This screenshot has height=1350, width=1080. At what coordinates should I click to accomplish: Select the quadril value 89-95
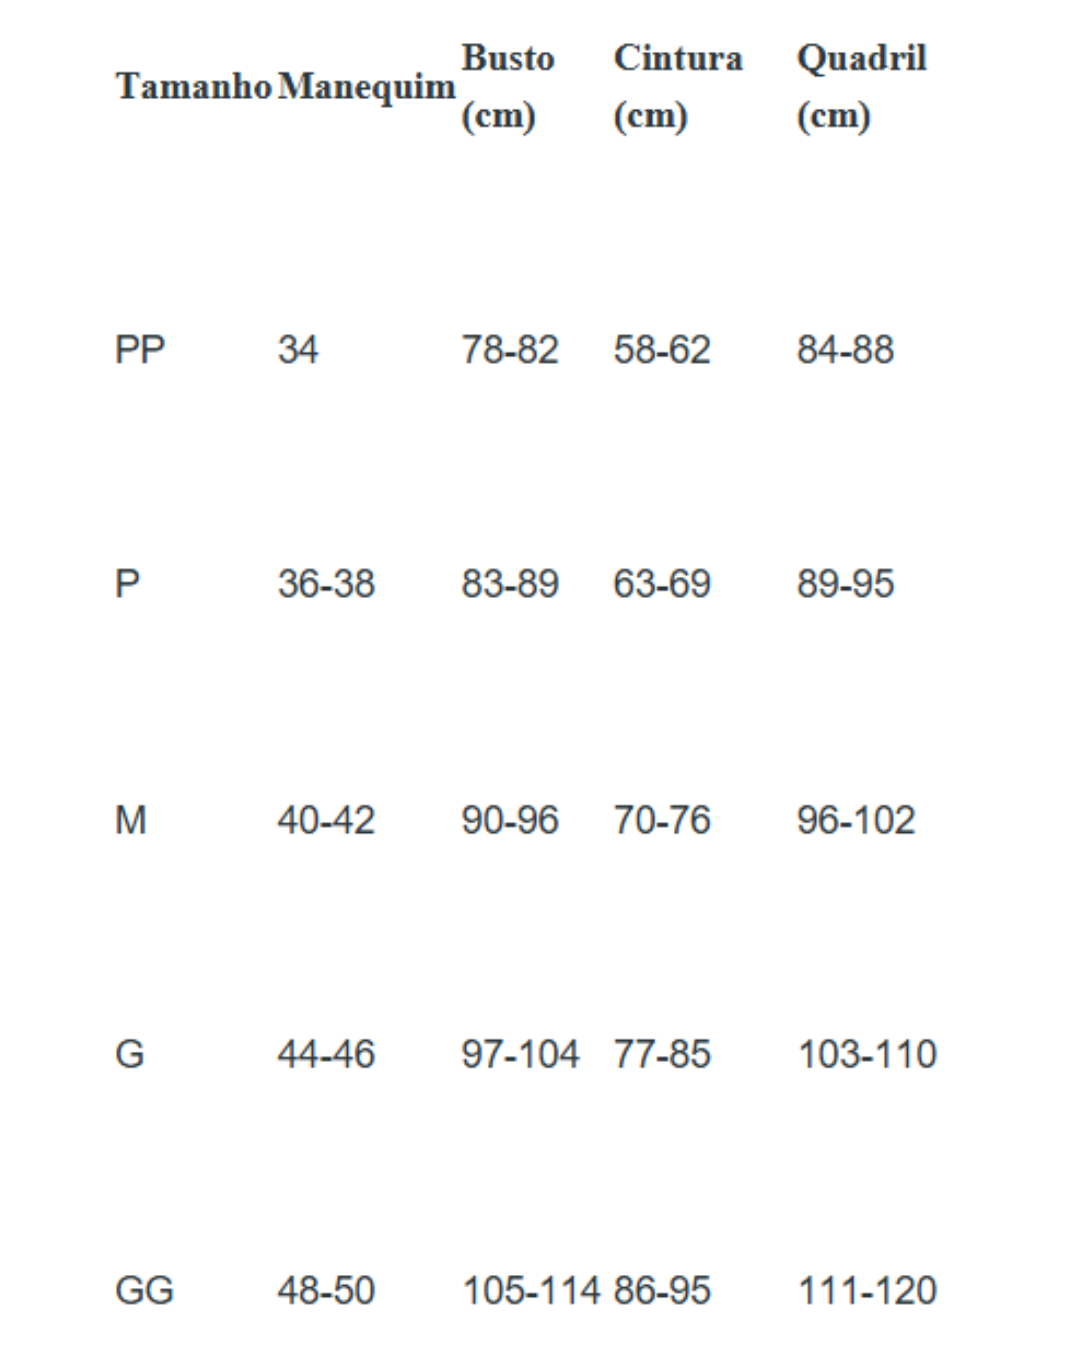click(845, 584)
